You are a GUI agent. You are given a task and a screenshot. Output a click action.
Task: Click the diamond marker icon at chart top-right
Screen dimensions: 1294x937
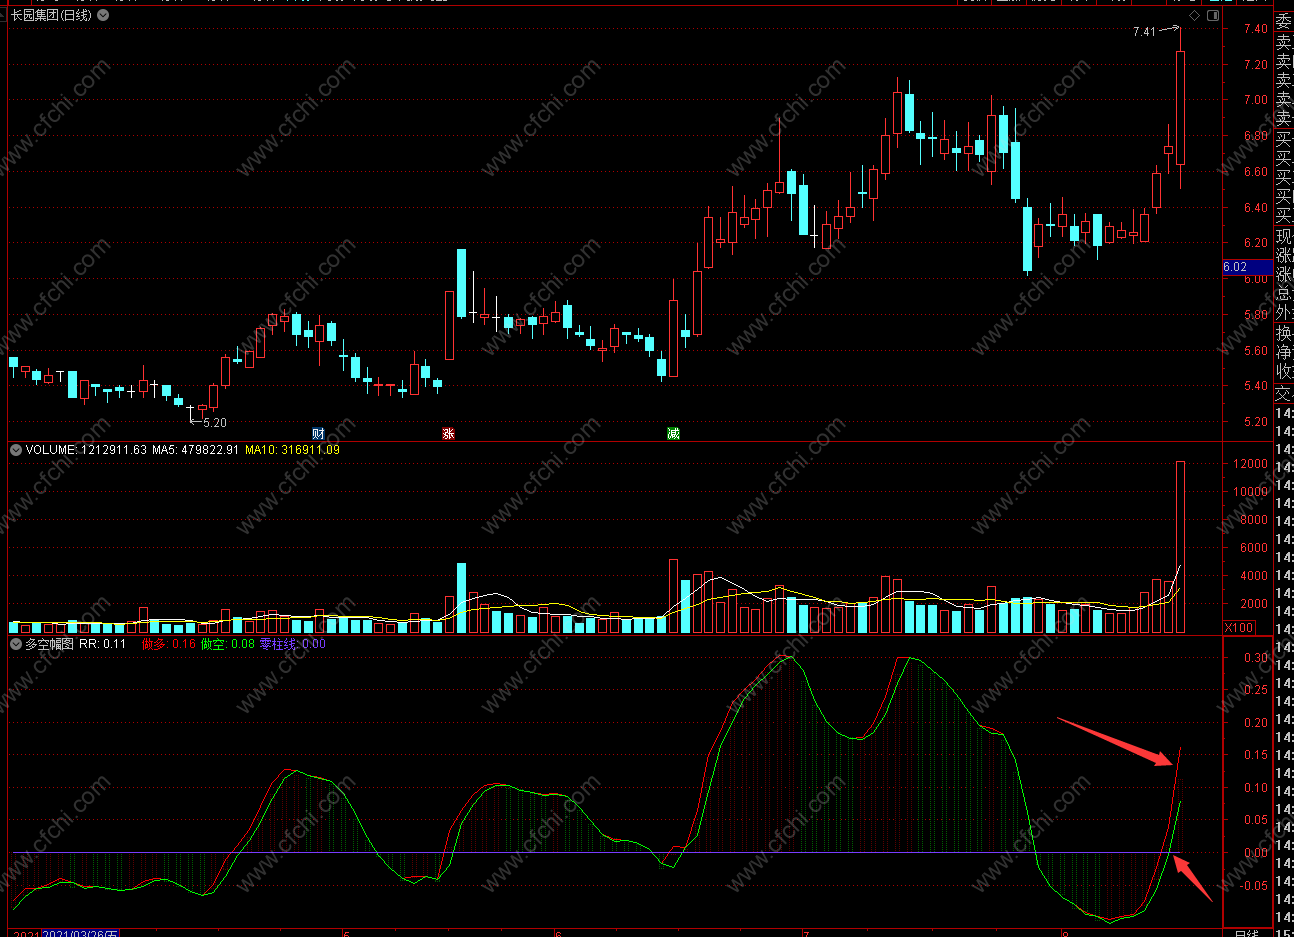click(1194, 16)
